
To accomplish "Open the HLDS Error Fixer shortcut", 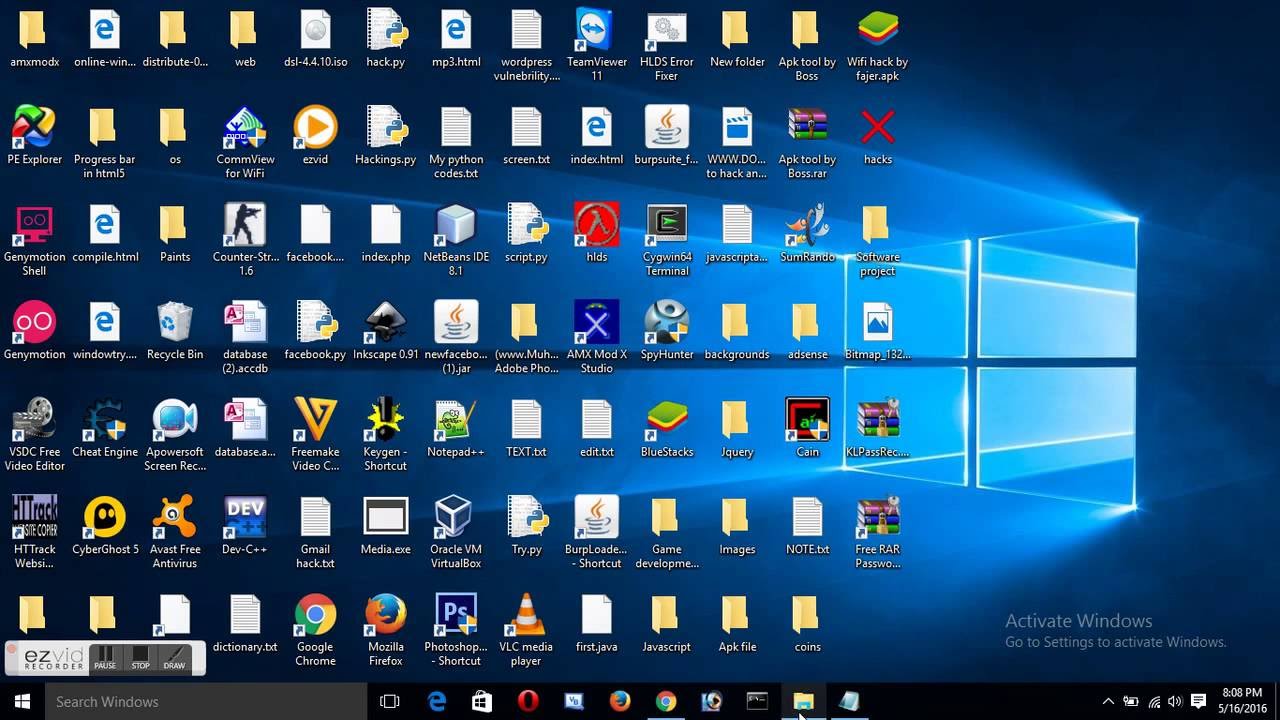I will [x=667, y=45].
